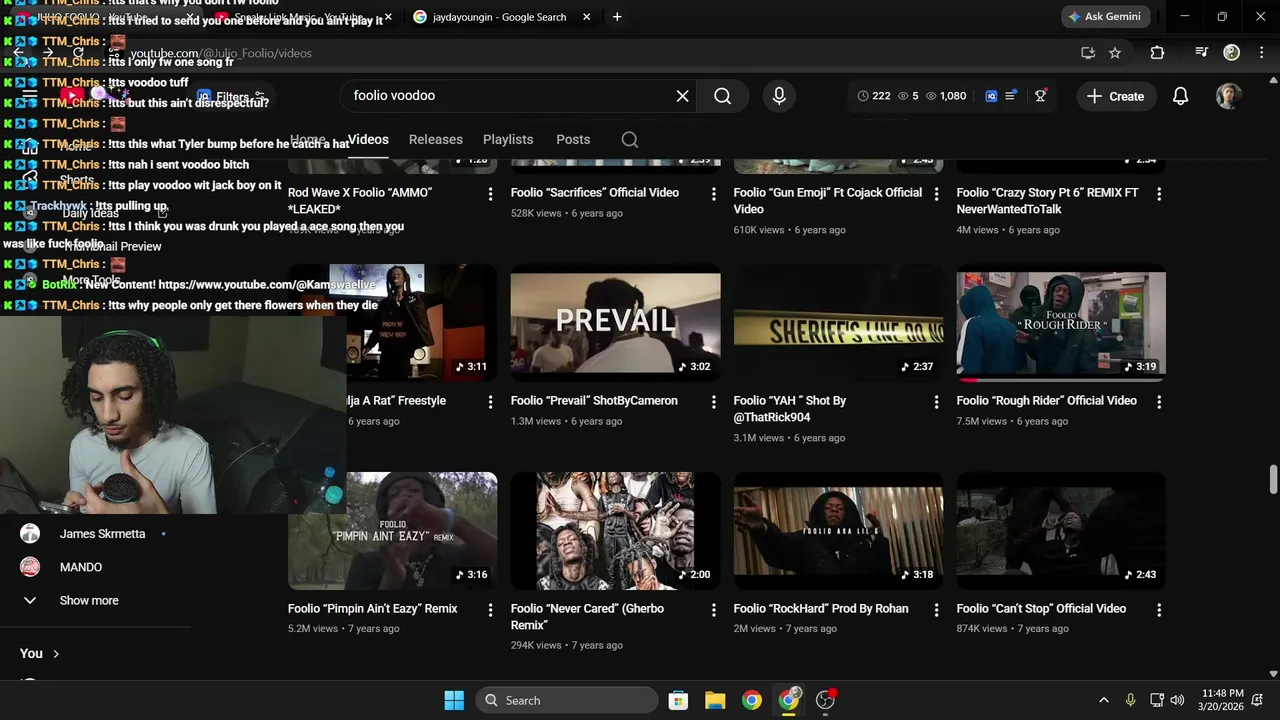Viewport: 1280px width, 720px height.
Task: Click the page vertical scrollbar thumb
Action: coord(1273,480)
